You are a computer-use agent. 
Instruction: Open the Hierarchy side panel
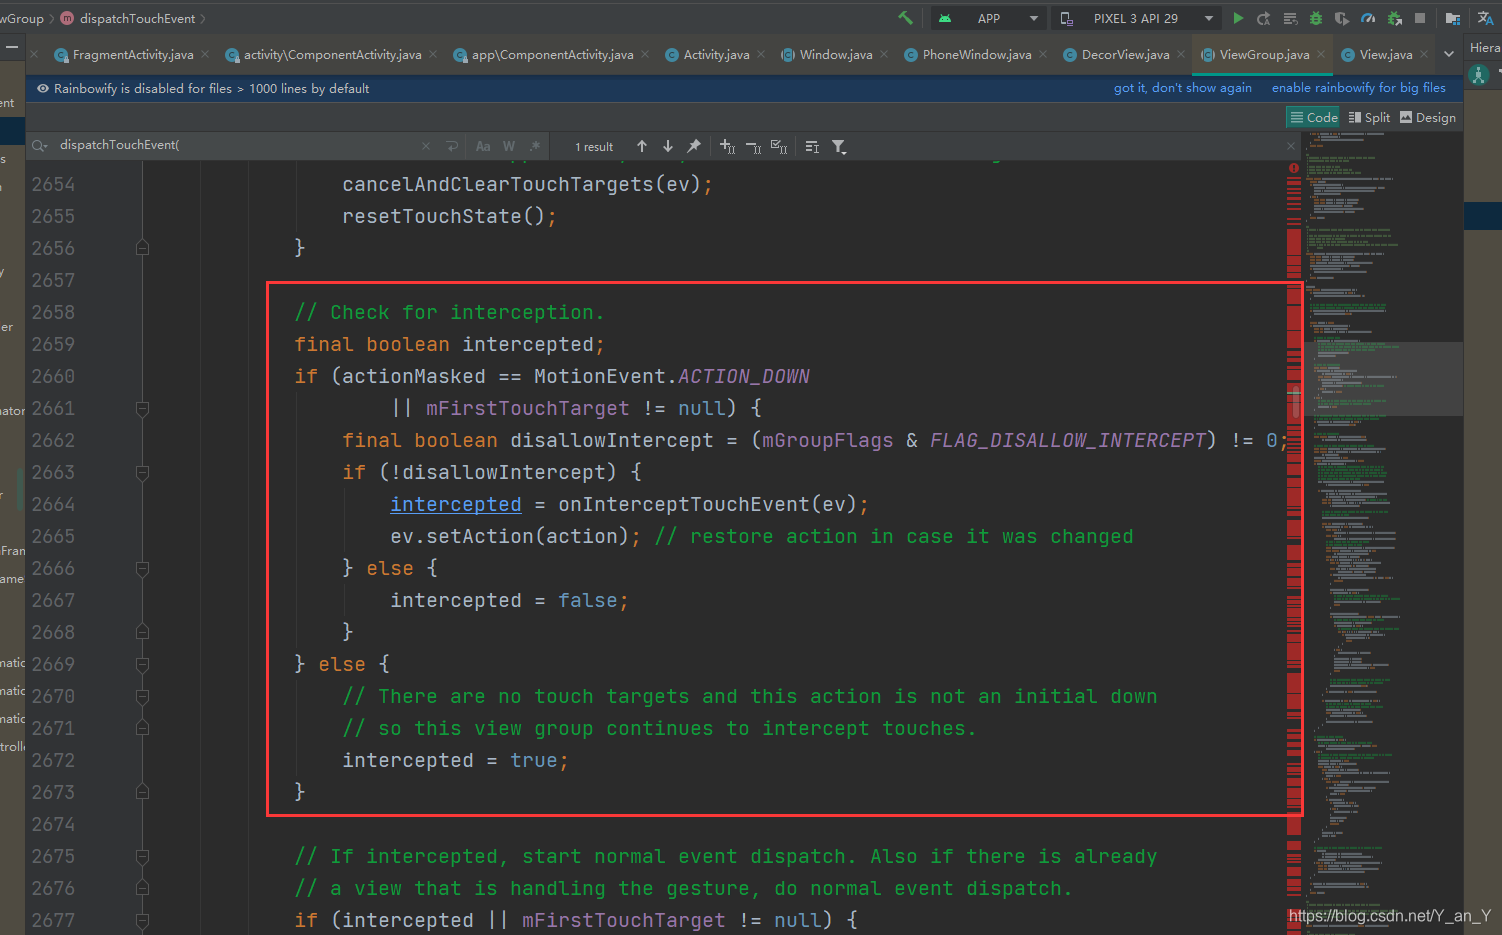click(1484, 47)
